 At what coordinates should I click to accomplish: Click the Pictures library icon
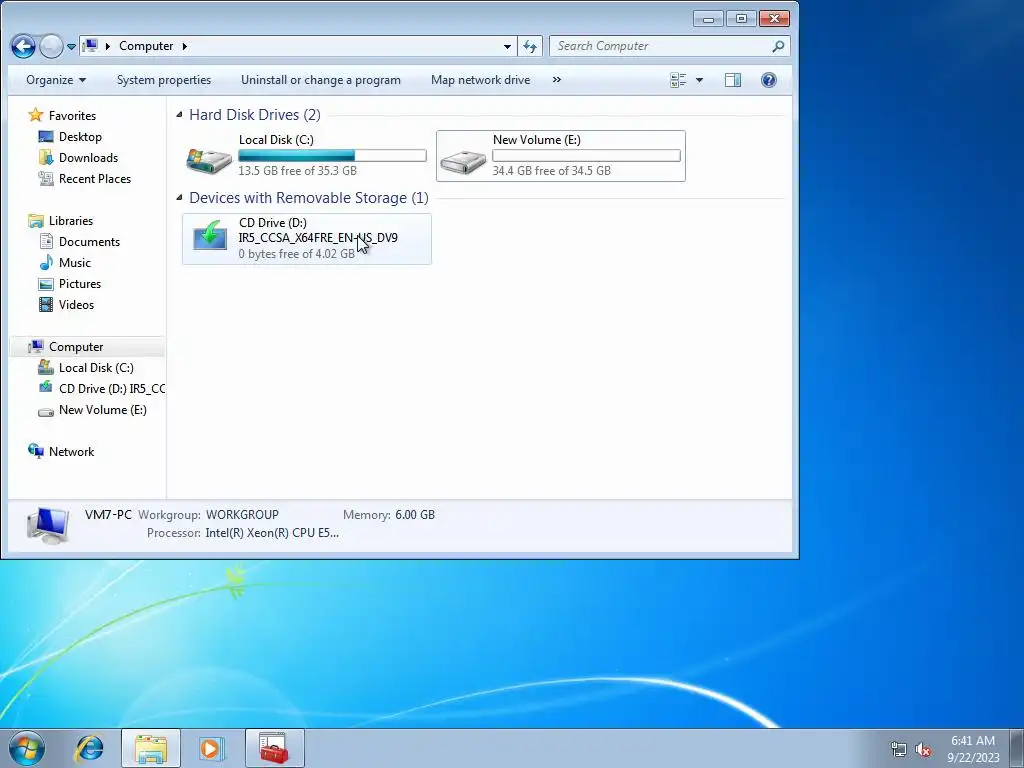46,283
